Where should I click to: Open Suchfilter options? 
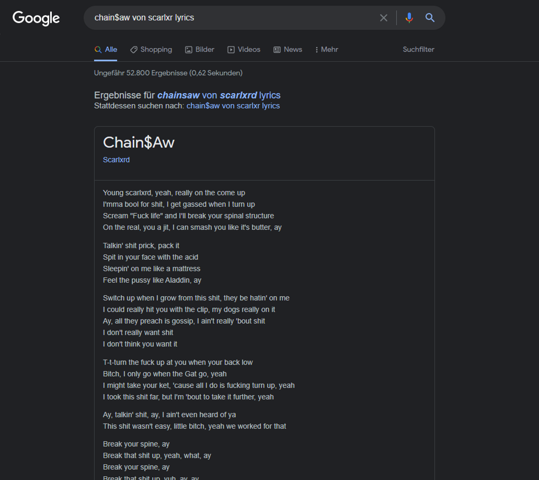pos(418,50)
